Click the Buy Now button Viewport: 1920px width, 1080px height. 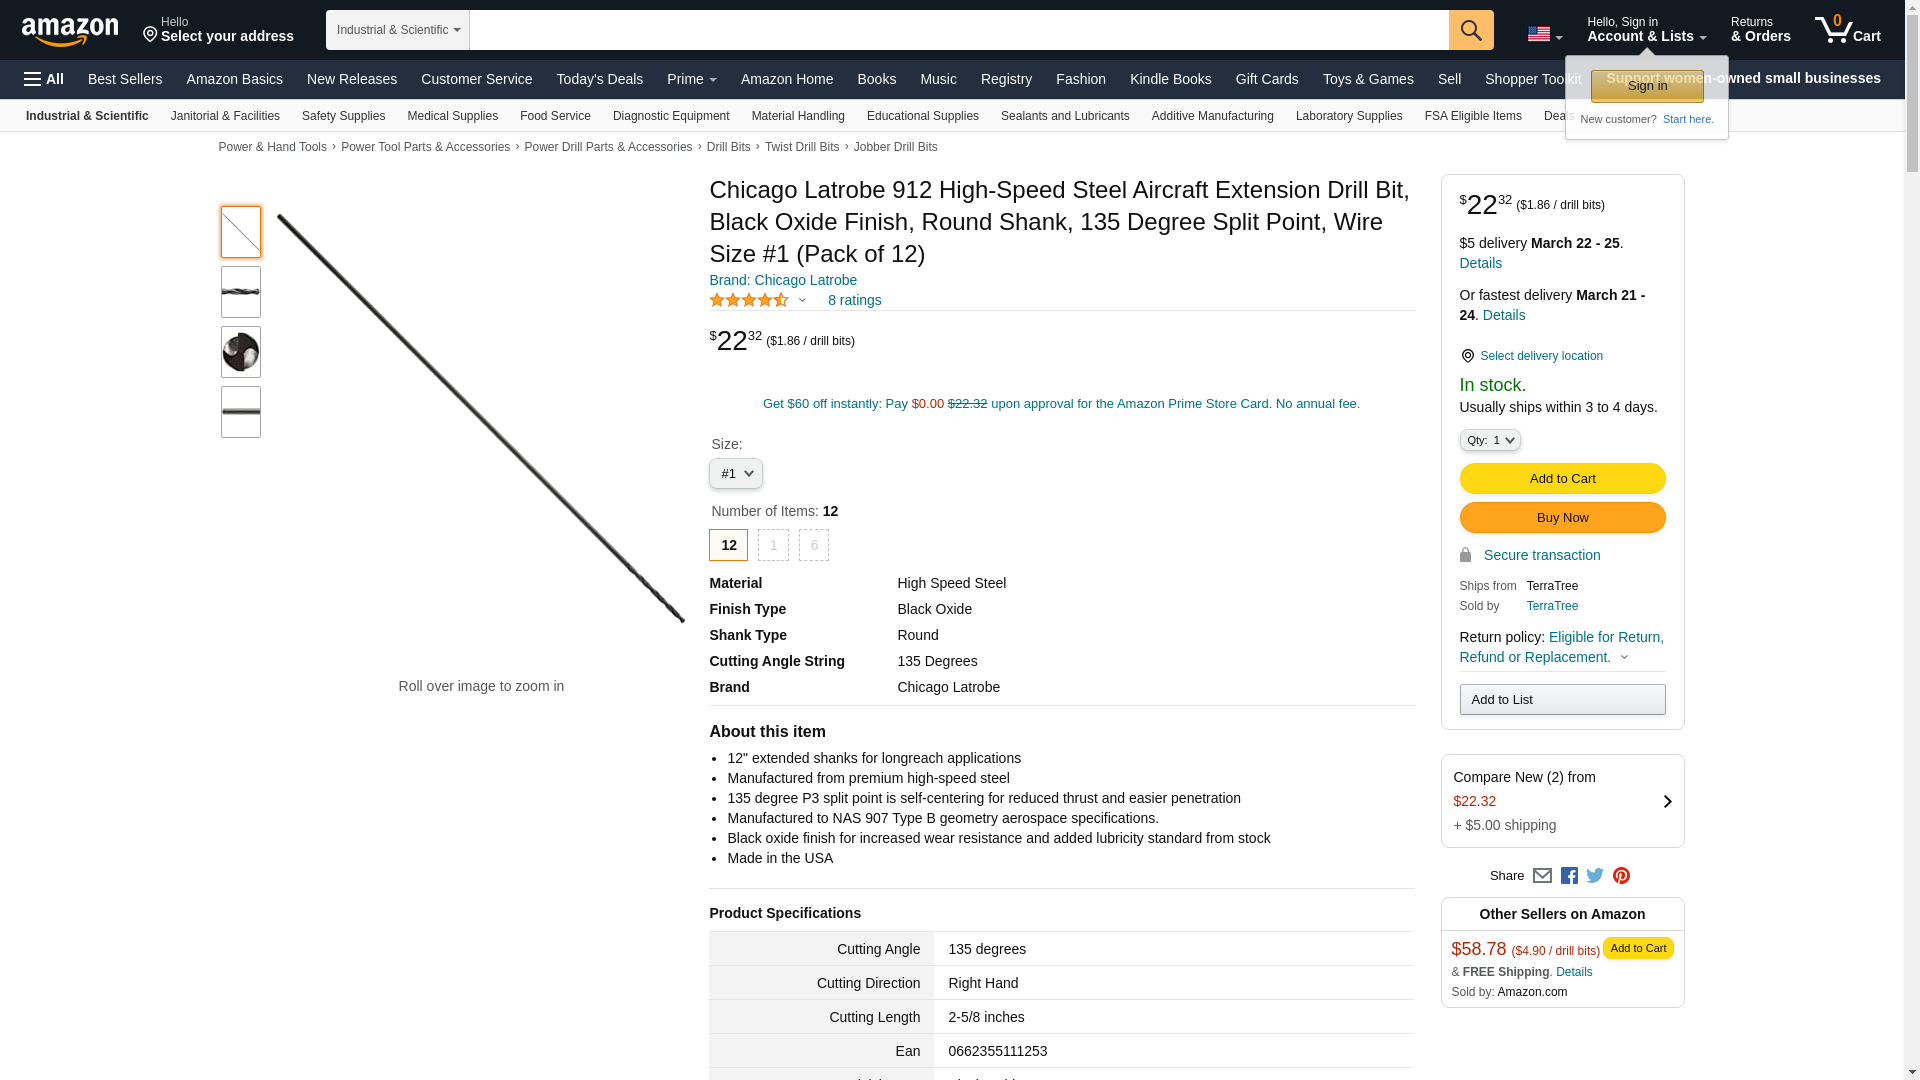pyautogui.click(x=1562, y=518)
